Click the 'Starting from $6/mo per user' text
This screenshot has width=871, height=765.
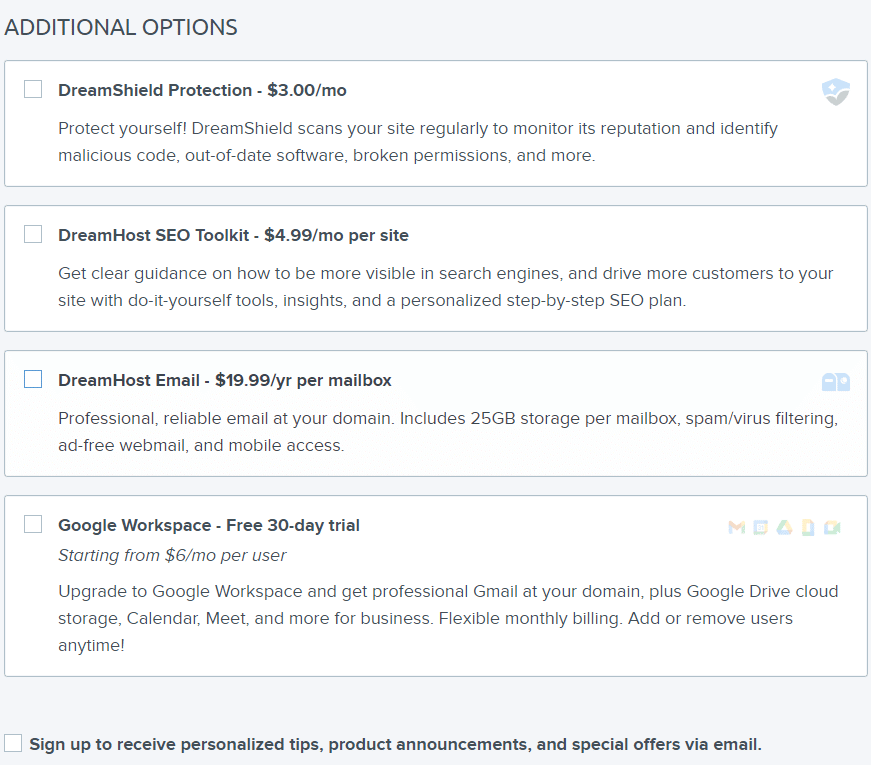172,555
